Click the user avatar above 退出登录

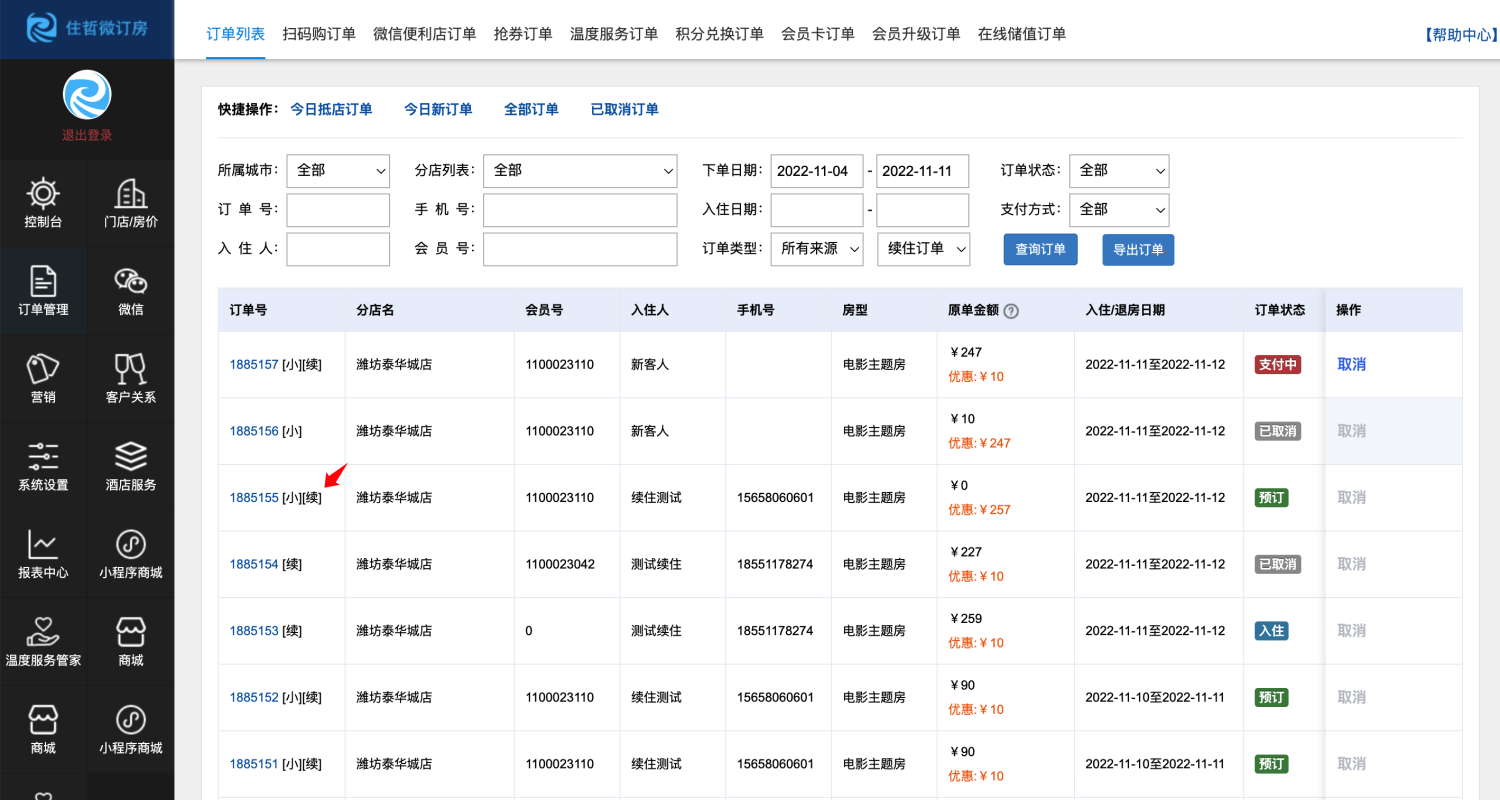coord(87,95)
